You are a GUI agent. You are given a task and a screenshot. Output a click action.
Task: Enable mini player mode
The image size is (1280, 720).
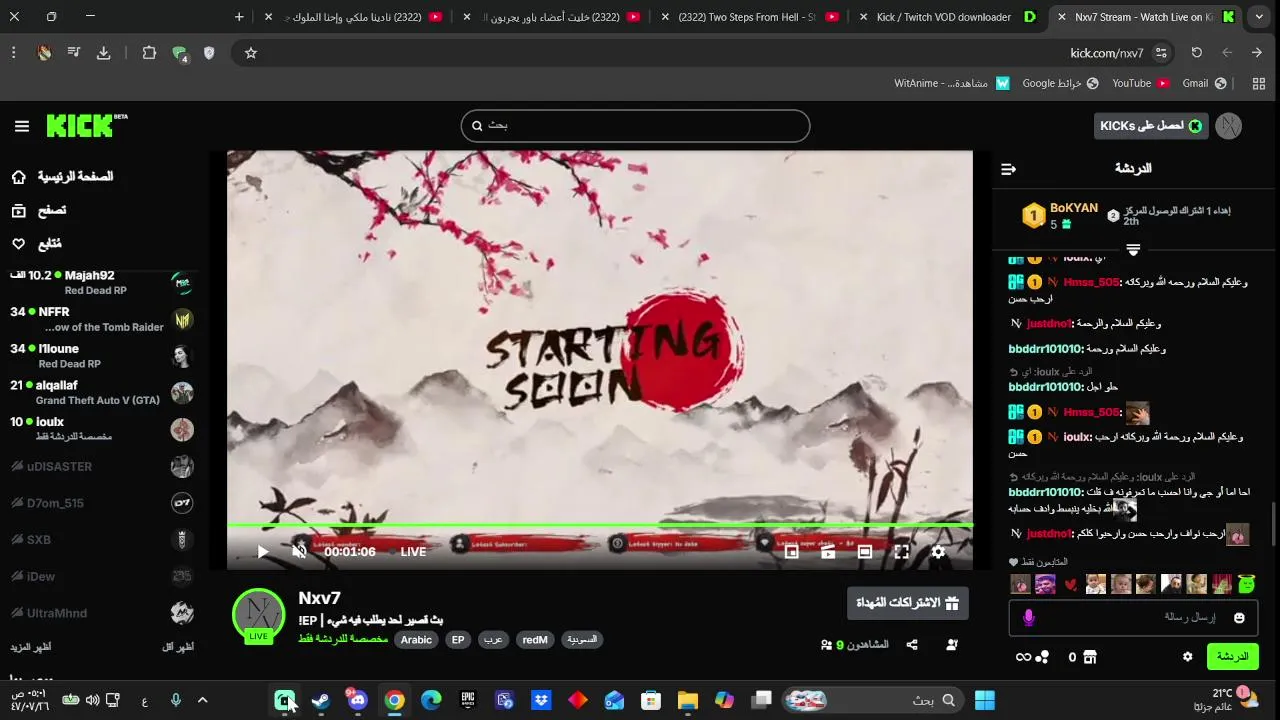click(791, 551)
